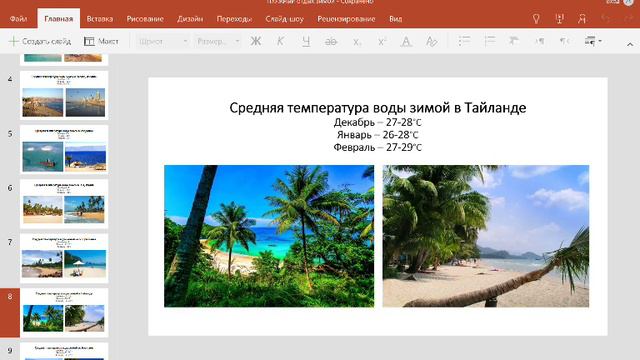Image resolution: width=640 pixels, height=360 pixels.
Task: Start the slideshow from the title bar icon
Action: pos(560,18)
